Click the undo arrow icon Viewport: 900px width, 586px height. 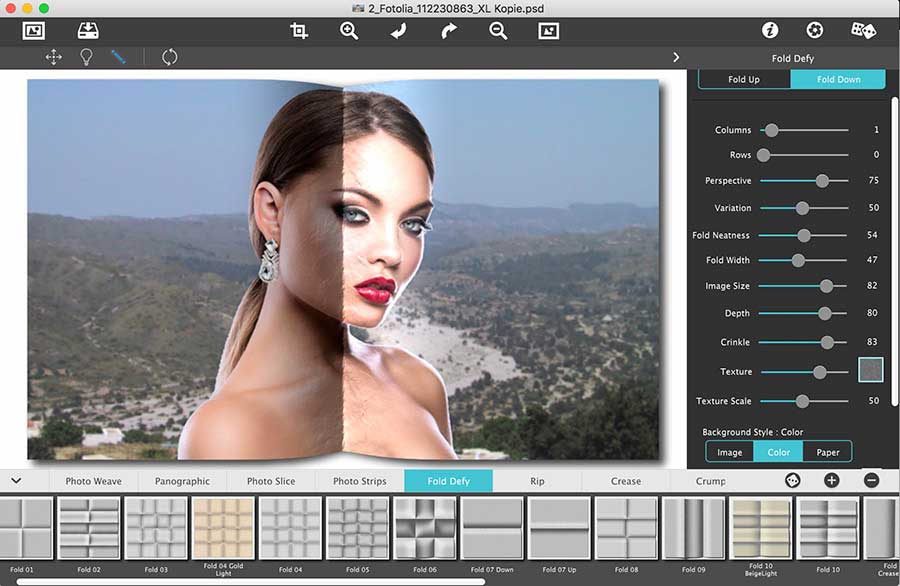click(398, 31)
